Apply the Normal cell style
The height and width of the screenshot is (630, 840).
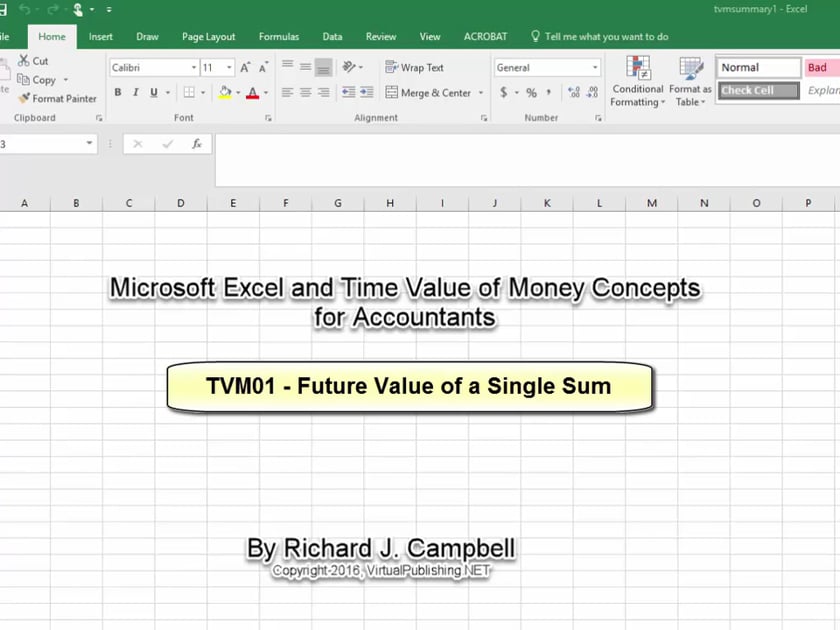(x=759, y=68)
